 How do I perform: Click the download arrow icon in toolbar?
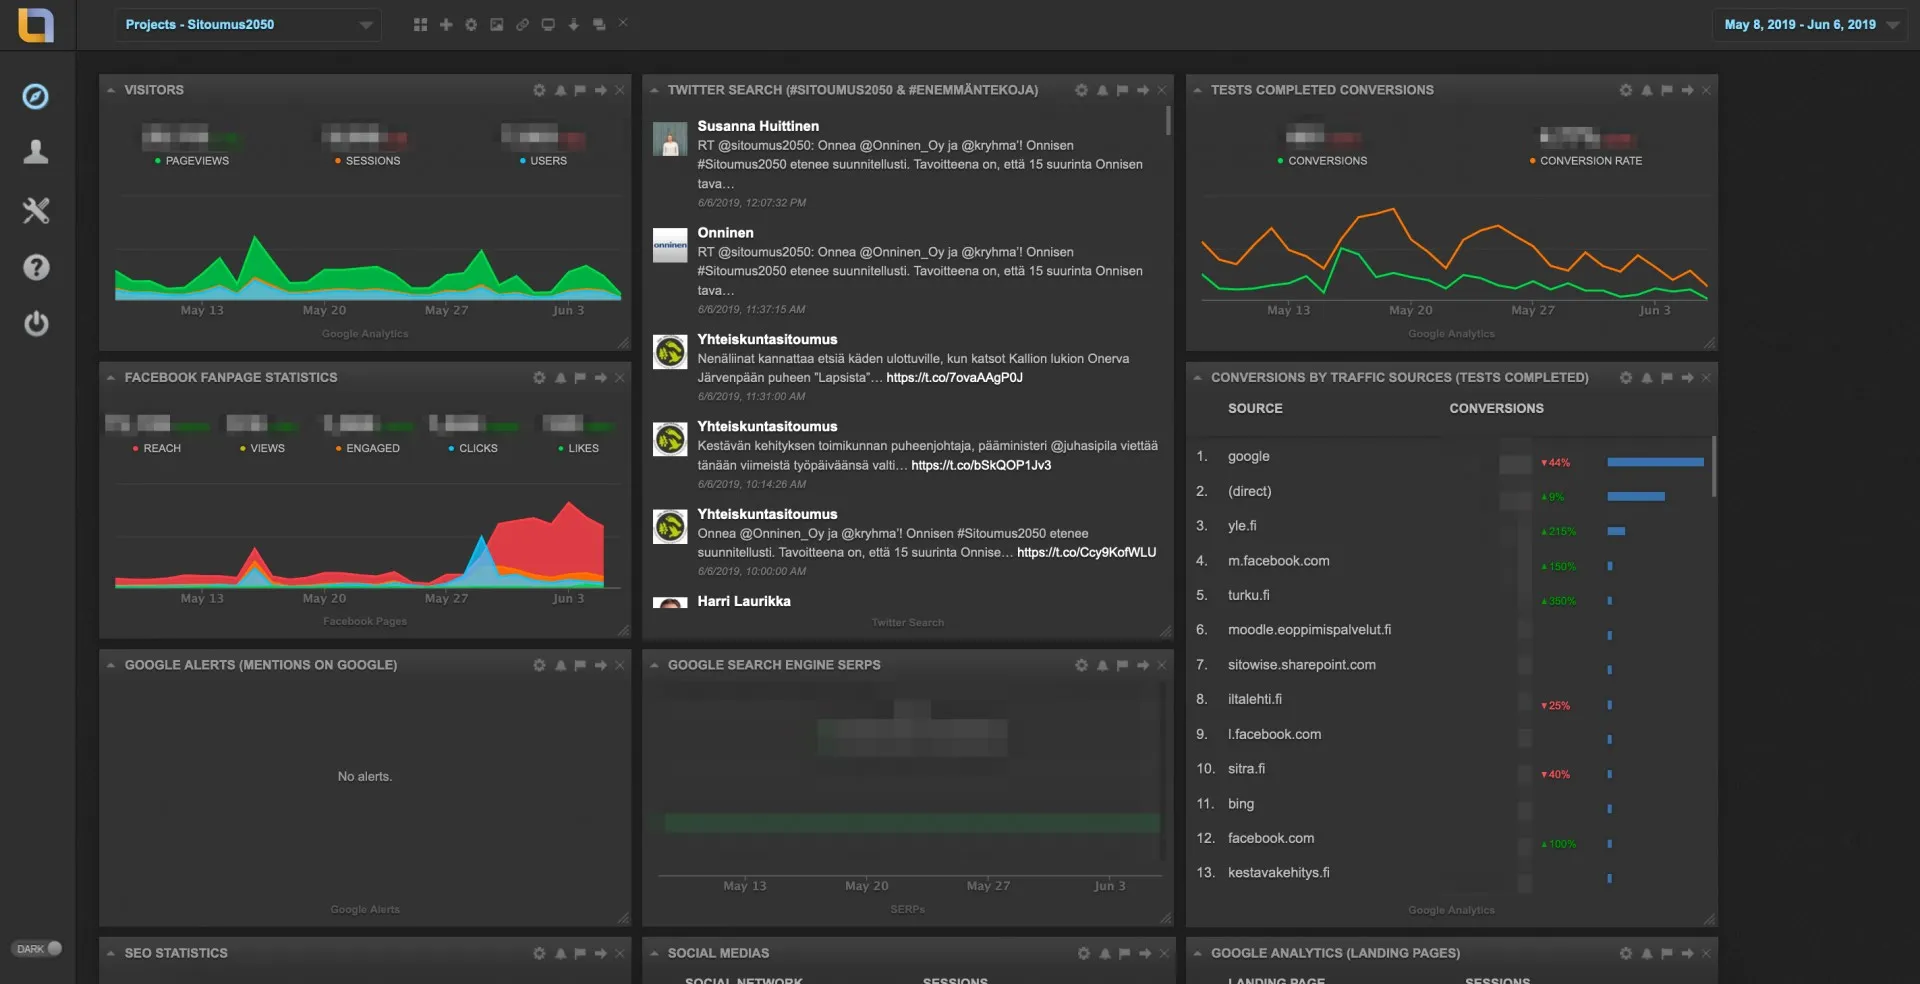click(574, 24)
